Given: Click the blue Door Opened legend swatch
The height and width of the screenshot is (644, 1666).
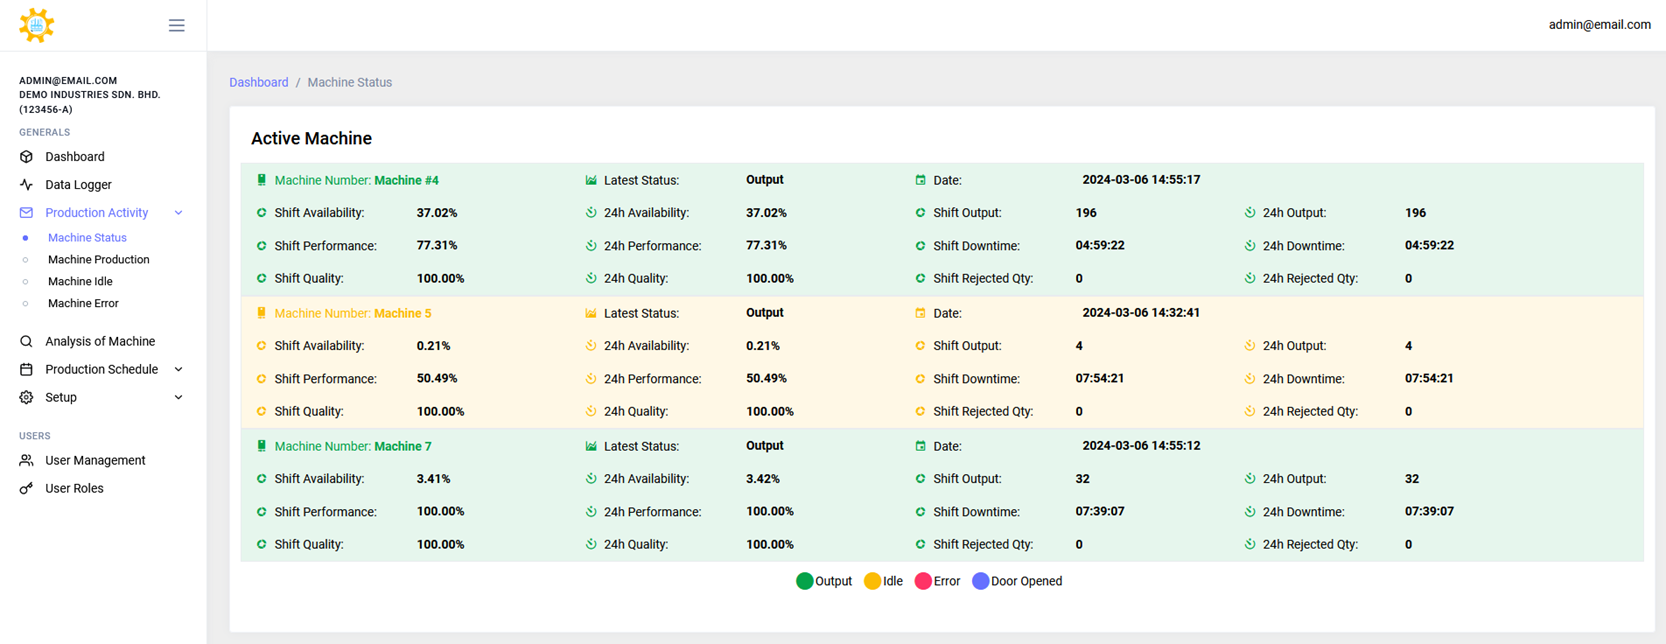Looking at the screenshot, I should tap(980, 581).
